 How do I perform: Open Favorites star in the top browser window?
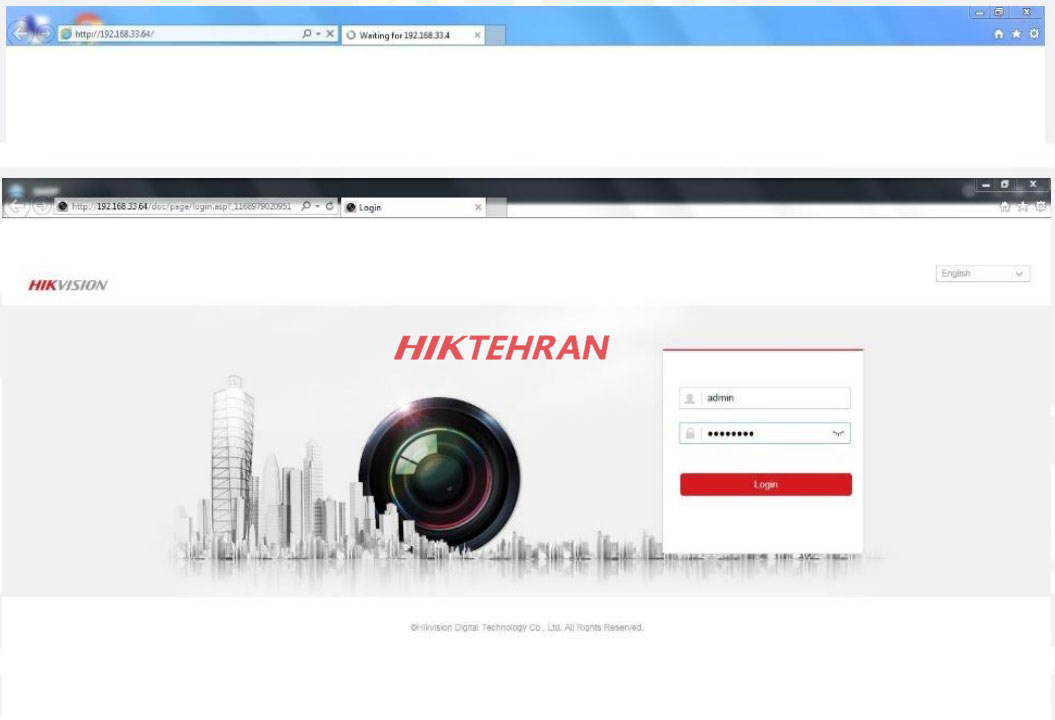[1016, 34]
